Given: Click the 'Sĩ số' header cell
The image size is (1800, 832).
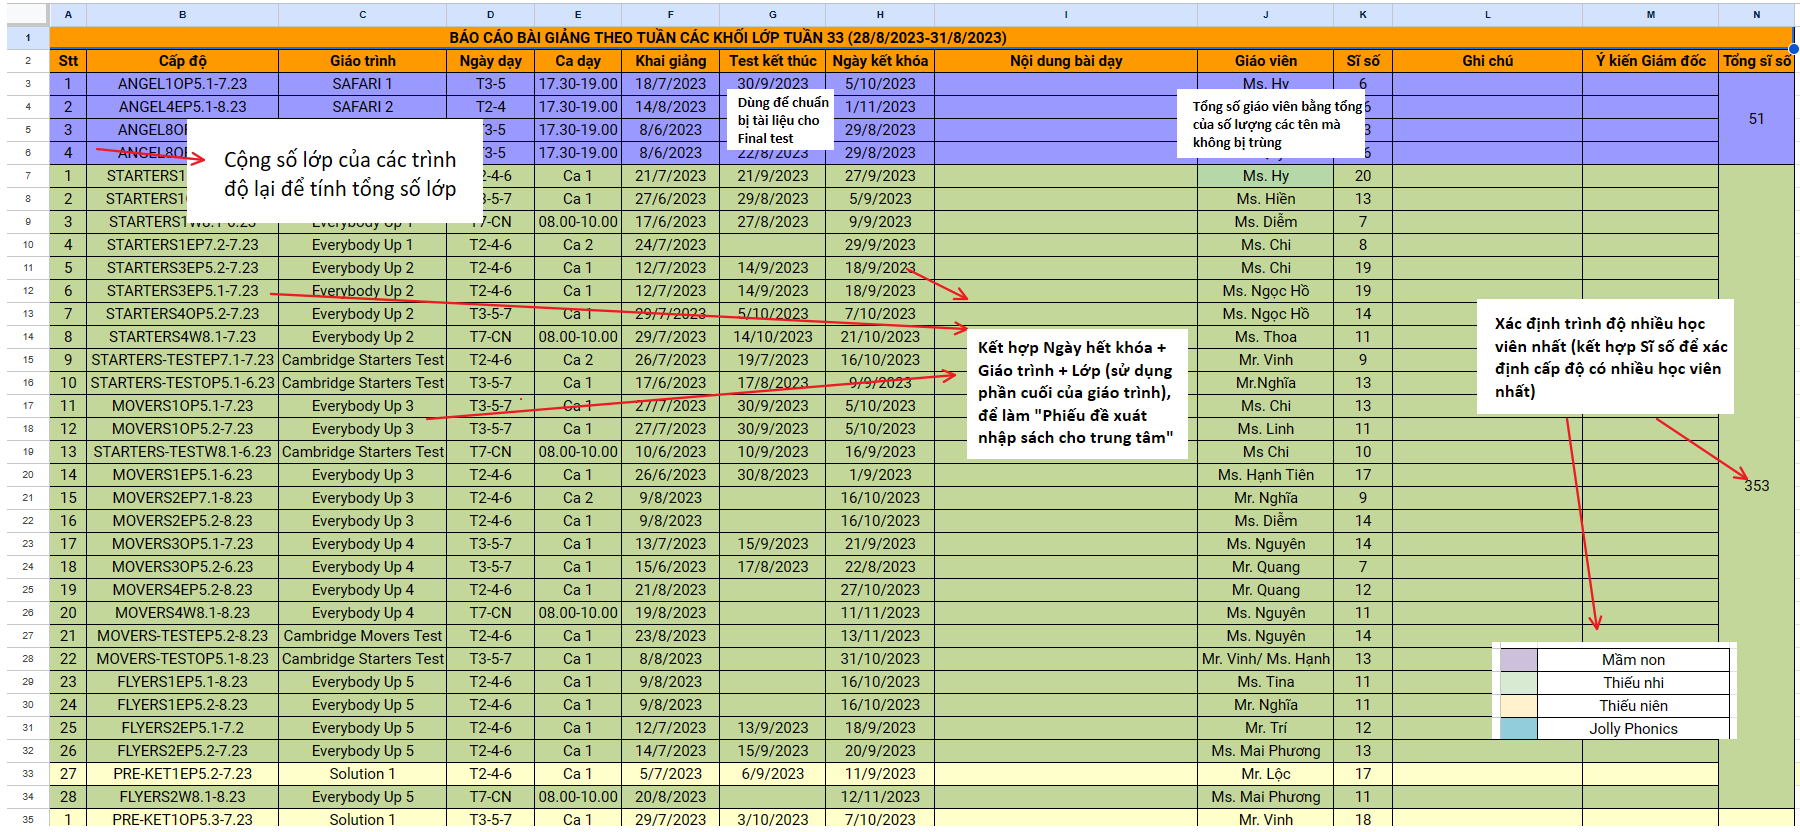Looking at the screenshot, I should (x=1363, y=61).
